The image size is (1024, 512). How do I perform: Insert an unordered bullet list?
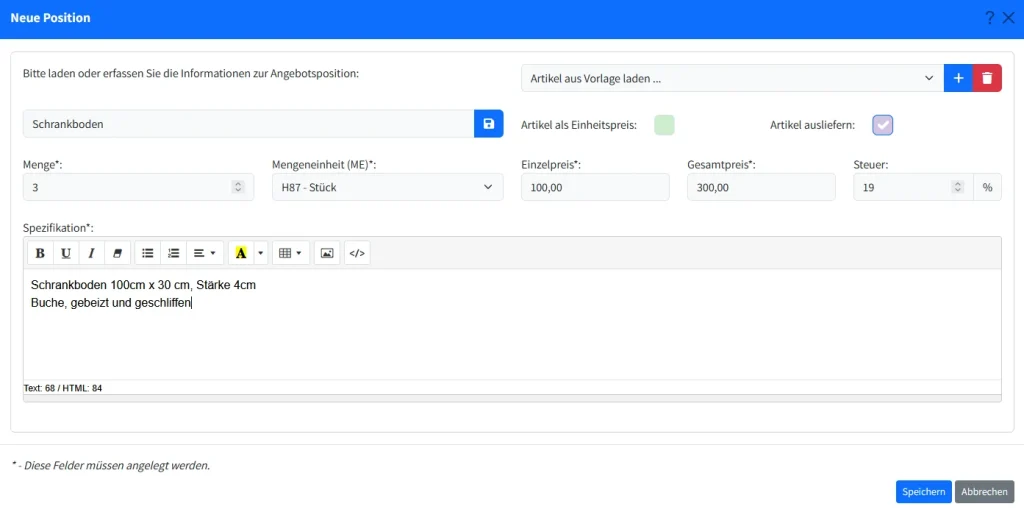[148, 253]
